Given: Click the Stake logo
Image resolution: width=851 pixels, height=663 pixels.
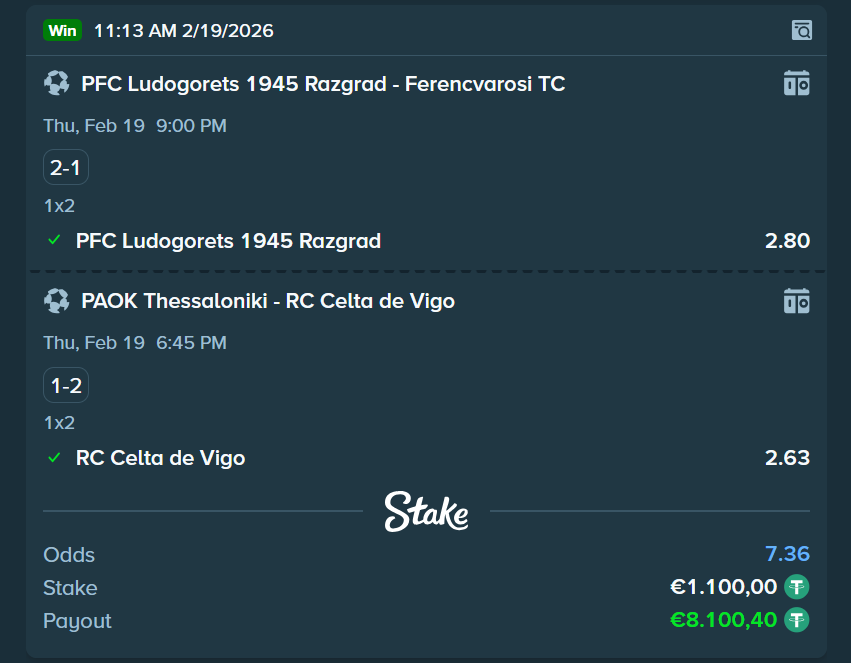Looking at the screenshot, I should [x=426, y=511].
